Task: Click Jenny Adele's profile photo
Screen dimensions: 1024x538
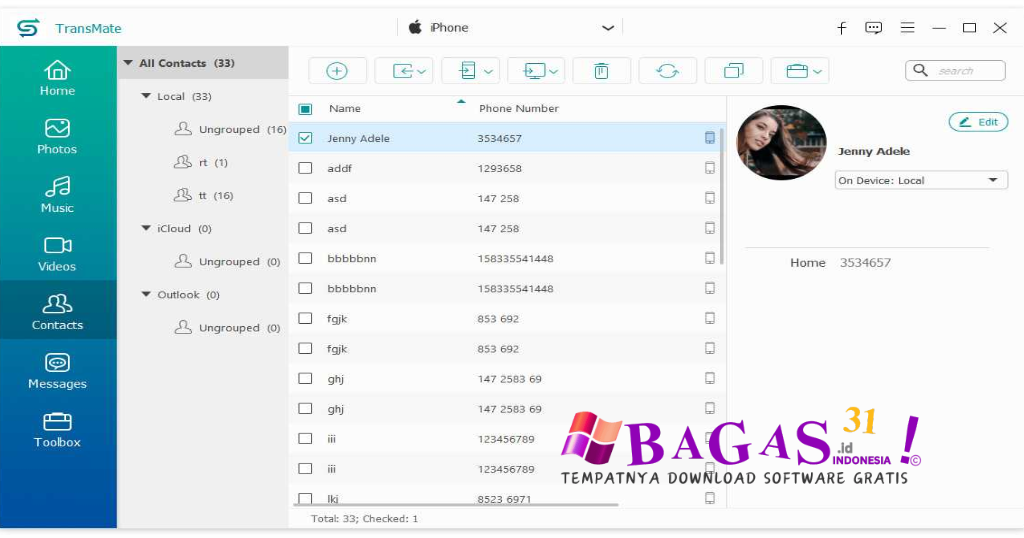Action: coord(781,142)
